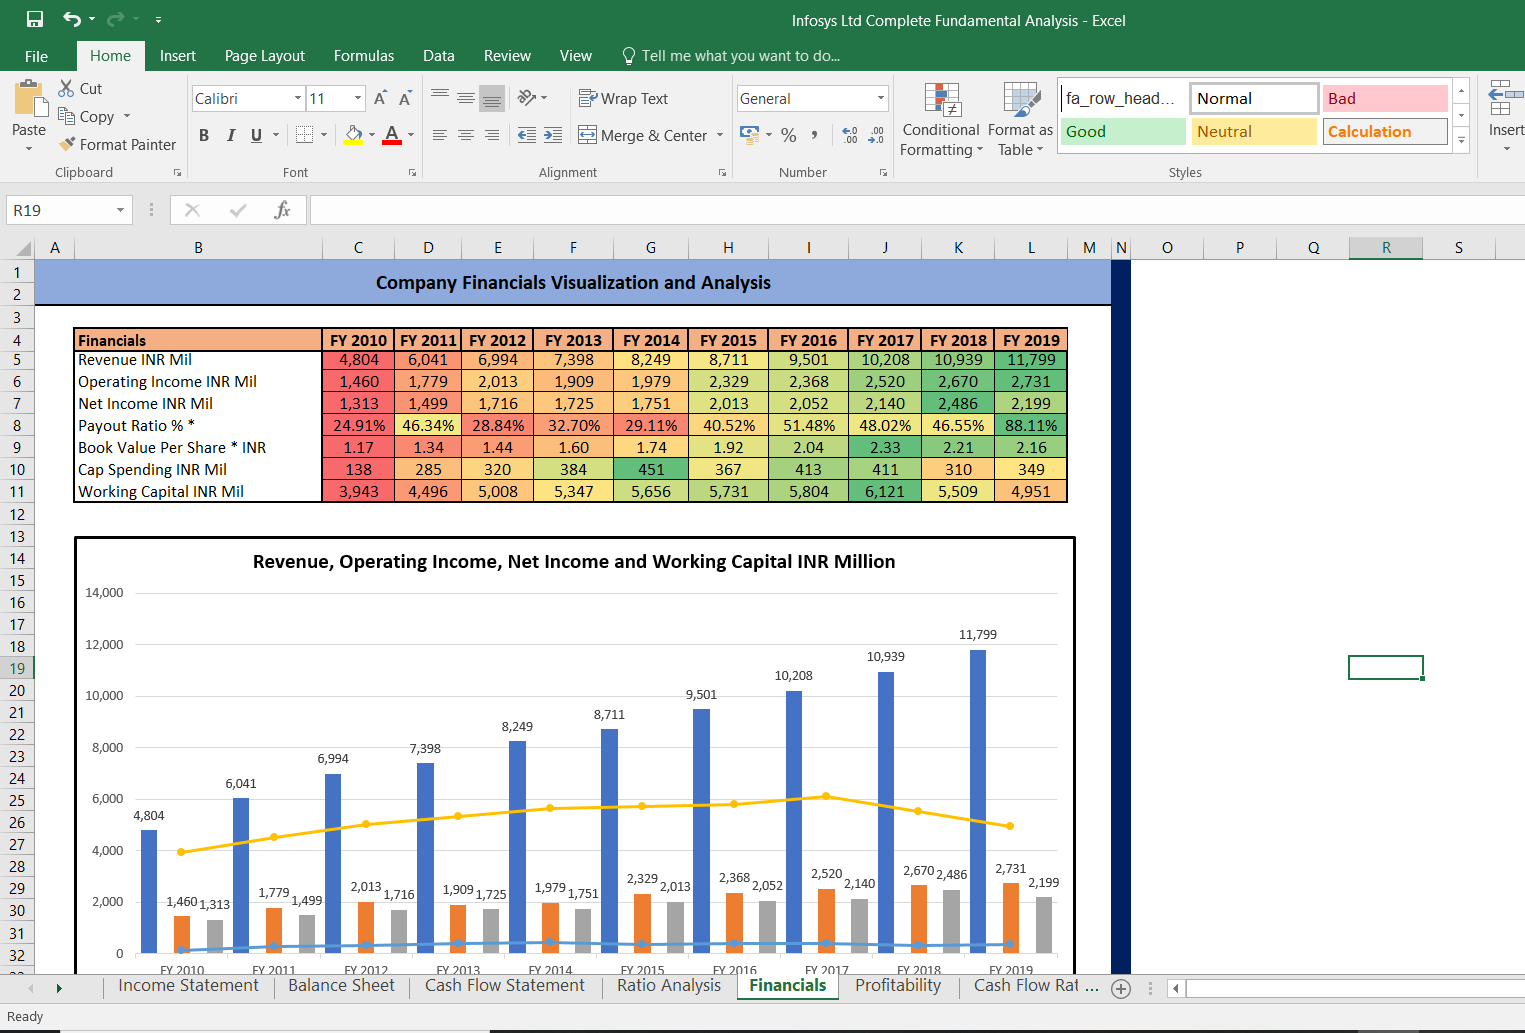
Task: Center text horizontally
Action: 466,135
